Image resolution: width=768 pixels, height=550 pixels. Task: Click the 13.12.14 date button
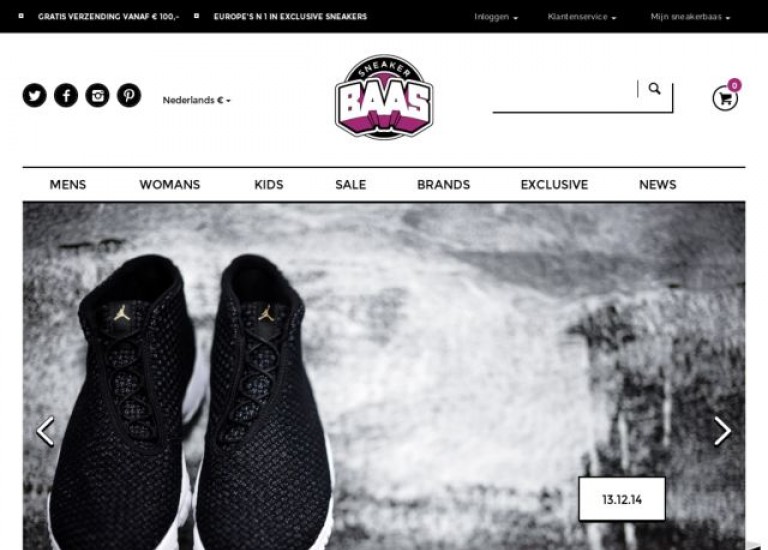tap(622, 499)
